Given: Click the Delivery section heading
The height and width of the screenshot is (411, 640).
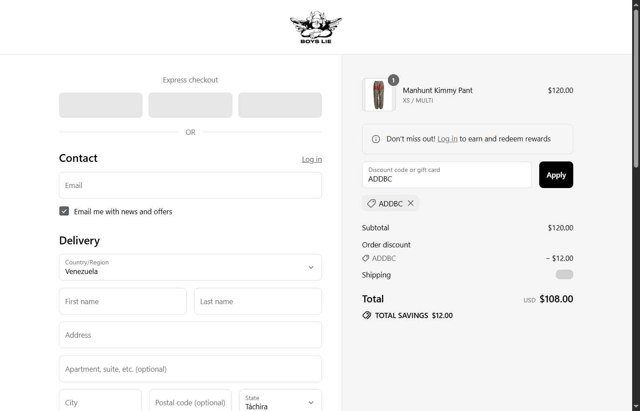Looking at the screenshot, I should coord(80,240).
